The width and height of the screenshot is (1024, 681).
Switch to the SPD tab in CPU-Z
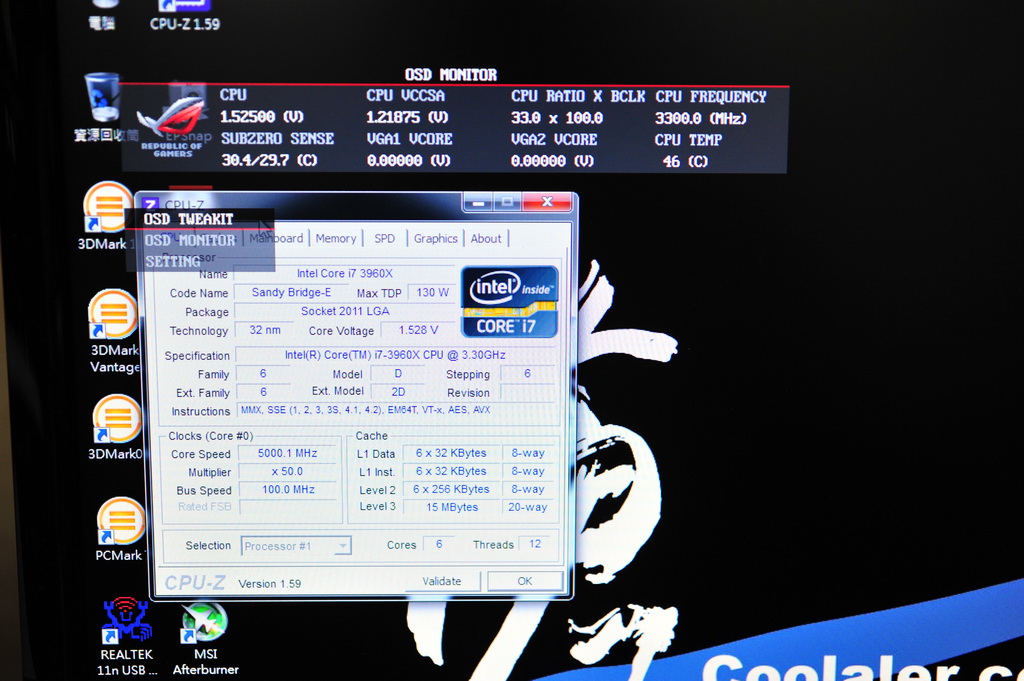(x=384, y=238)
